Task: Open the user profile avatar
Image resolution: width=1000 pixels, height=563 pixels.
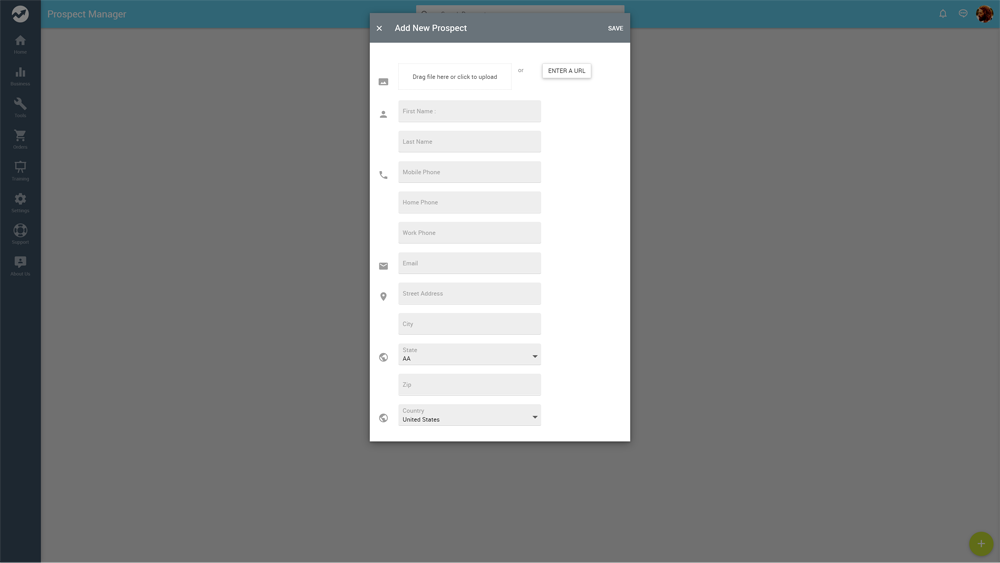Action: click(984, 14)
